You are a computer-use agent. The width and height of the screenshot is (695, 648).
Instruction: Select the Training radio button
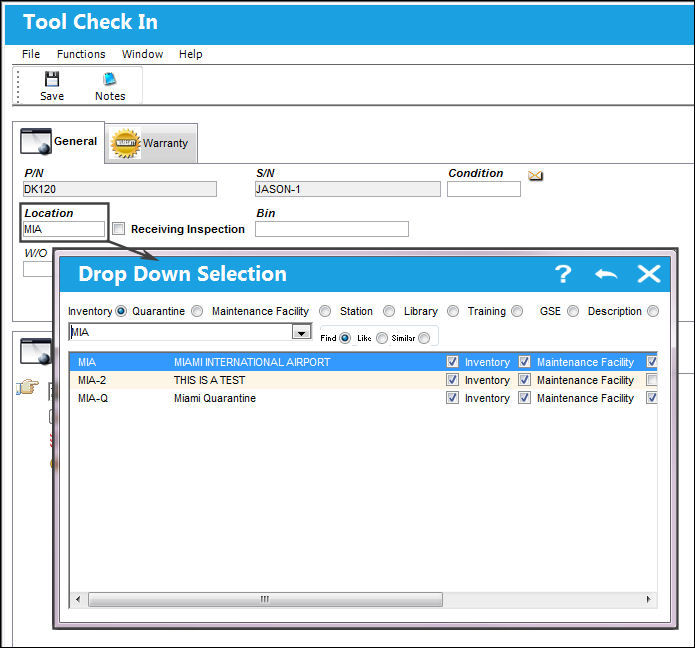pyautogui.click(x=517, y=311)
